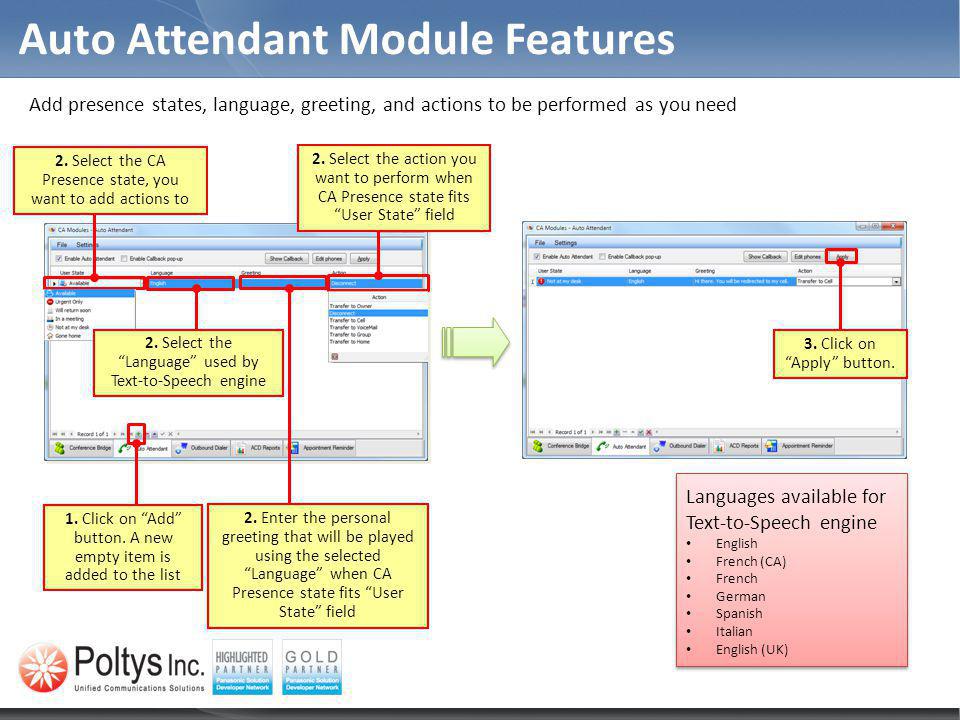This screenshot has width=960, height=720.
Task: Choose Transfer to Home from Action list
Action: click(x=350, y=342)
